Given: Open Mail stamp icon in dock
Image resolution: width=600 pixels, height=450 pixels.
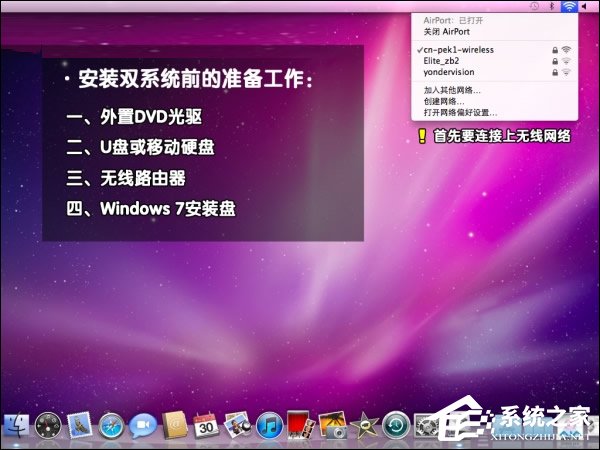Looking at the screenshot, I should [80, 427].
